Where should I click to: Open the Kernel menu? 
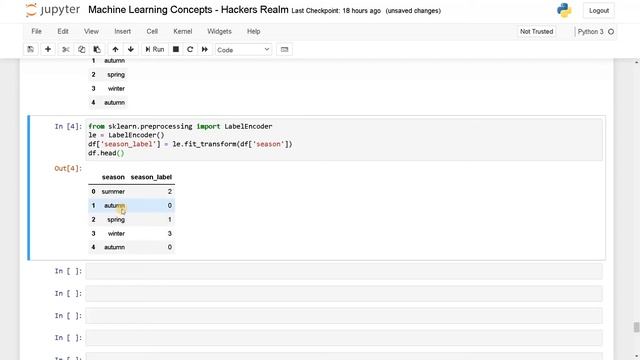[182, 31]
